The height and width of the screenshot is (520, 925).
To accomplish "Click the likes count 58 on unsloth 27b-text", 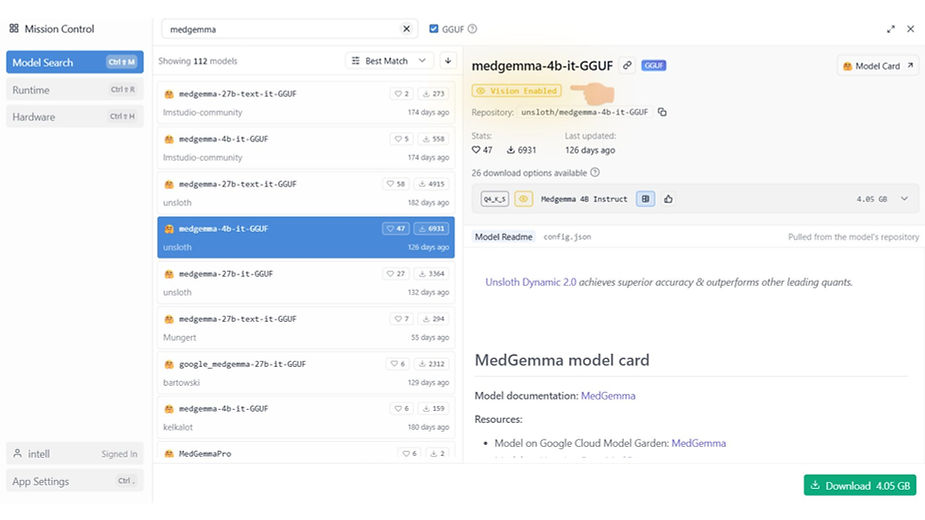I will click(396, 184).
